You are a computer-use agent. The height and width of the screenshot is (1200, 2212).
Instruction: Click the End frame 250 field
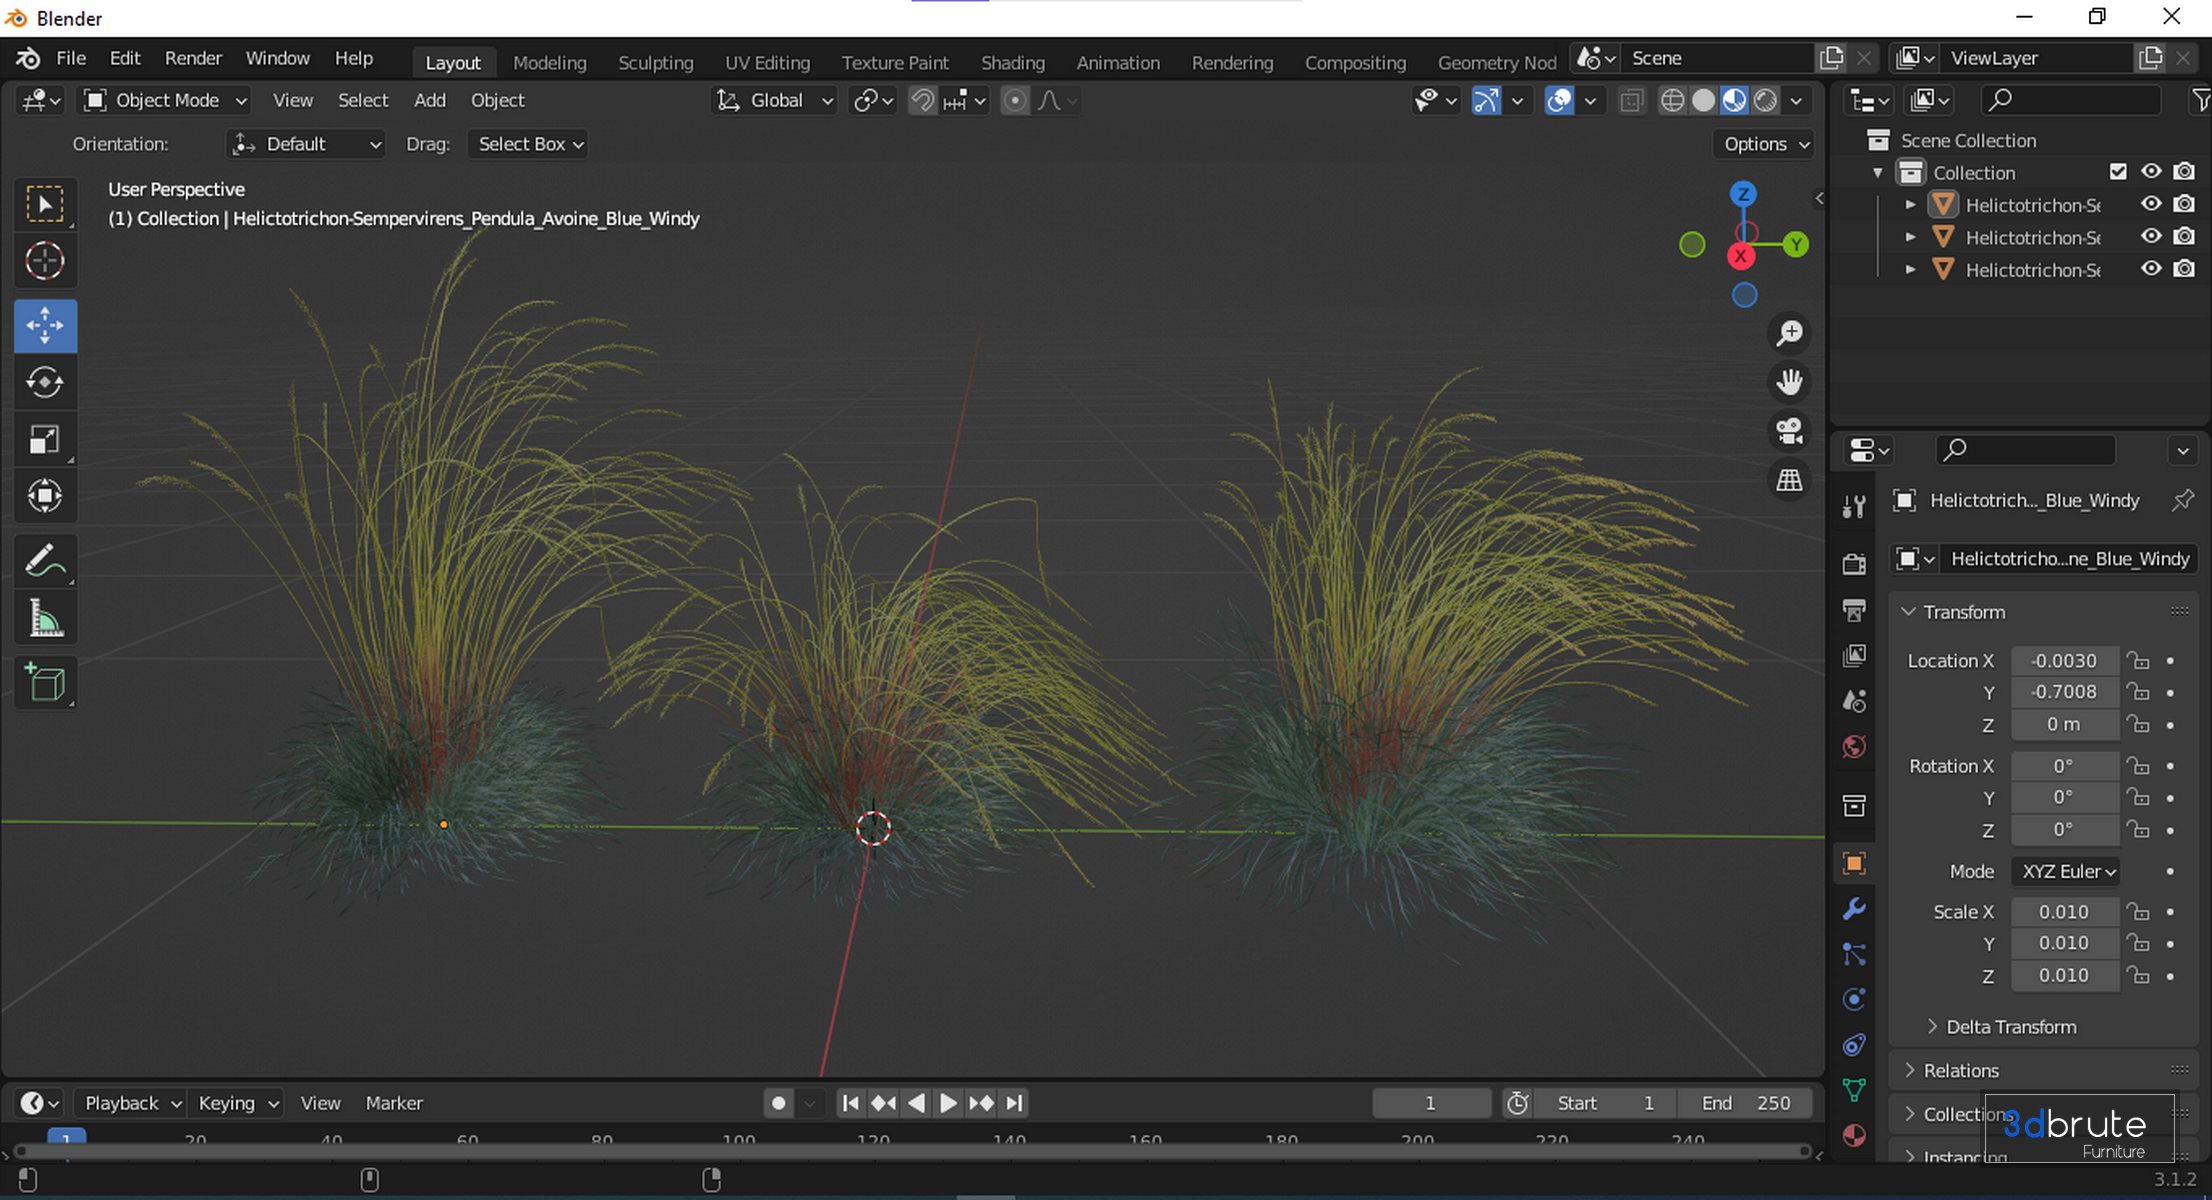[1746, 1103]
